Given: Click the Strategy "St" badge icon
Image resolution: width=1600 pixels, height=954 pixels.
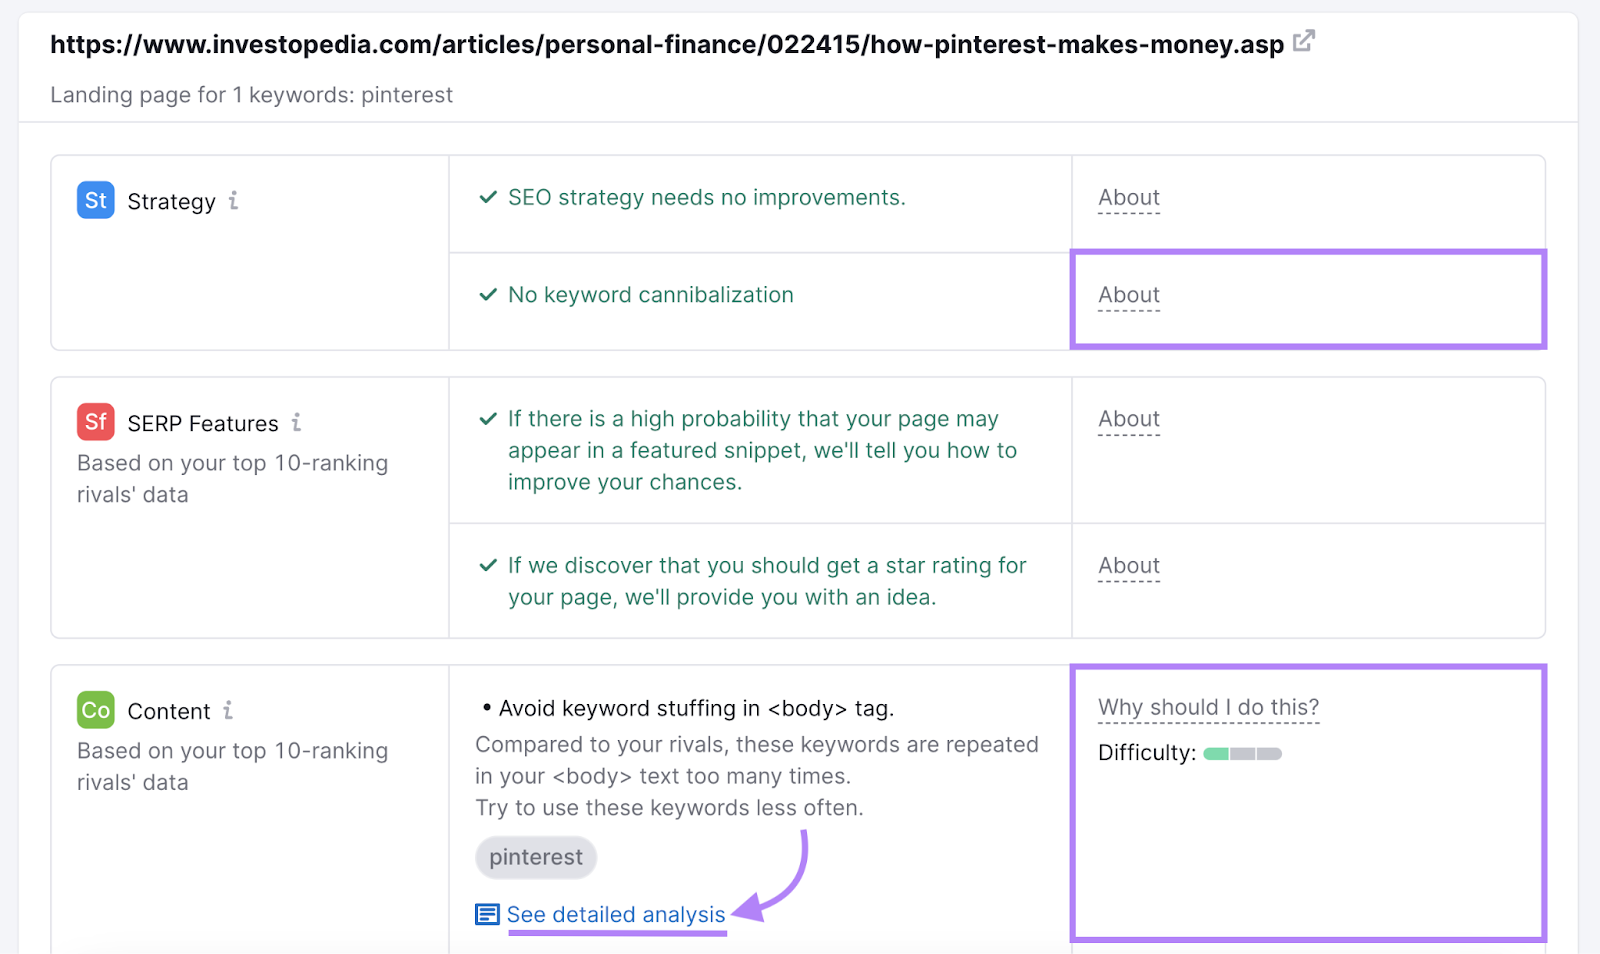Looking at the screenshot, I should 94,200.
